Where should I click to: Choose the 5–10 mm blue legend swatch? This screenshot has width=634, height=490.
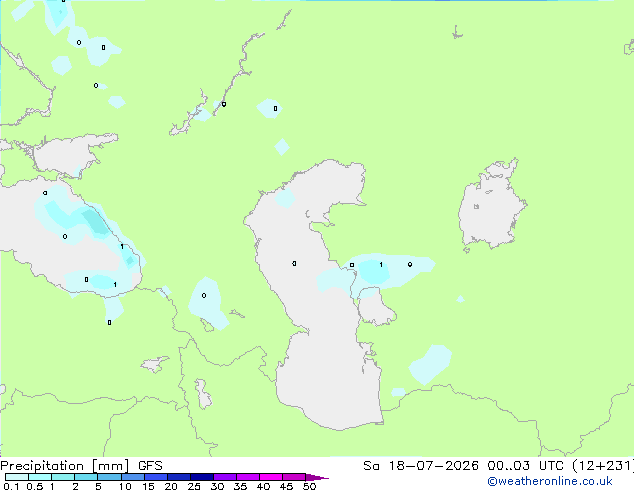pyautogui.click(x=109, y=477)
